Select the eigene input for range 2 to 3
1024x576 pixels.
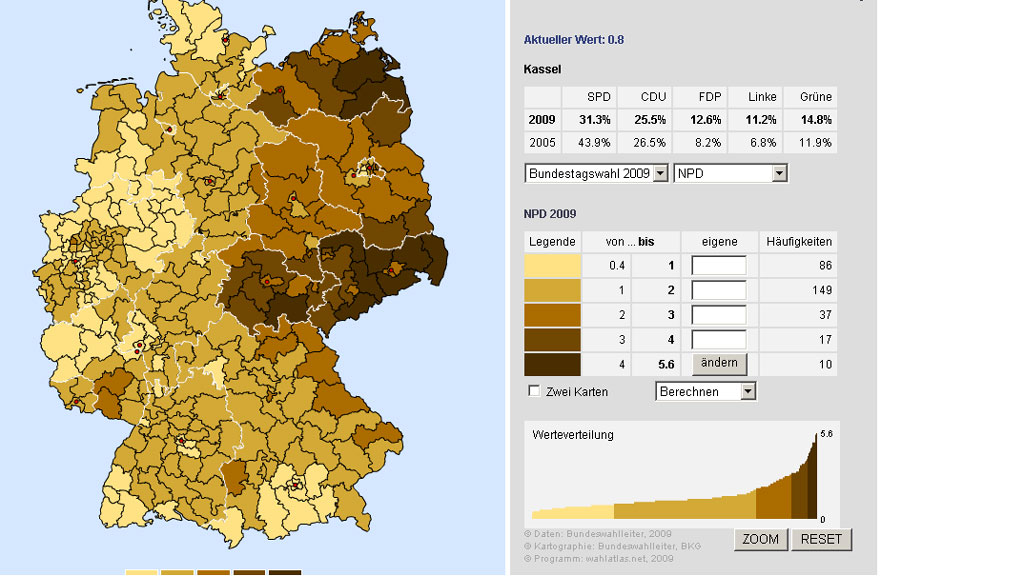click(x=719, y=315)
